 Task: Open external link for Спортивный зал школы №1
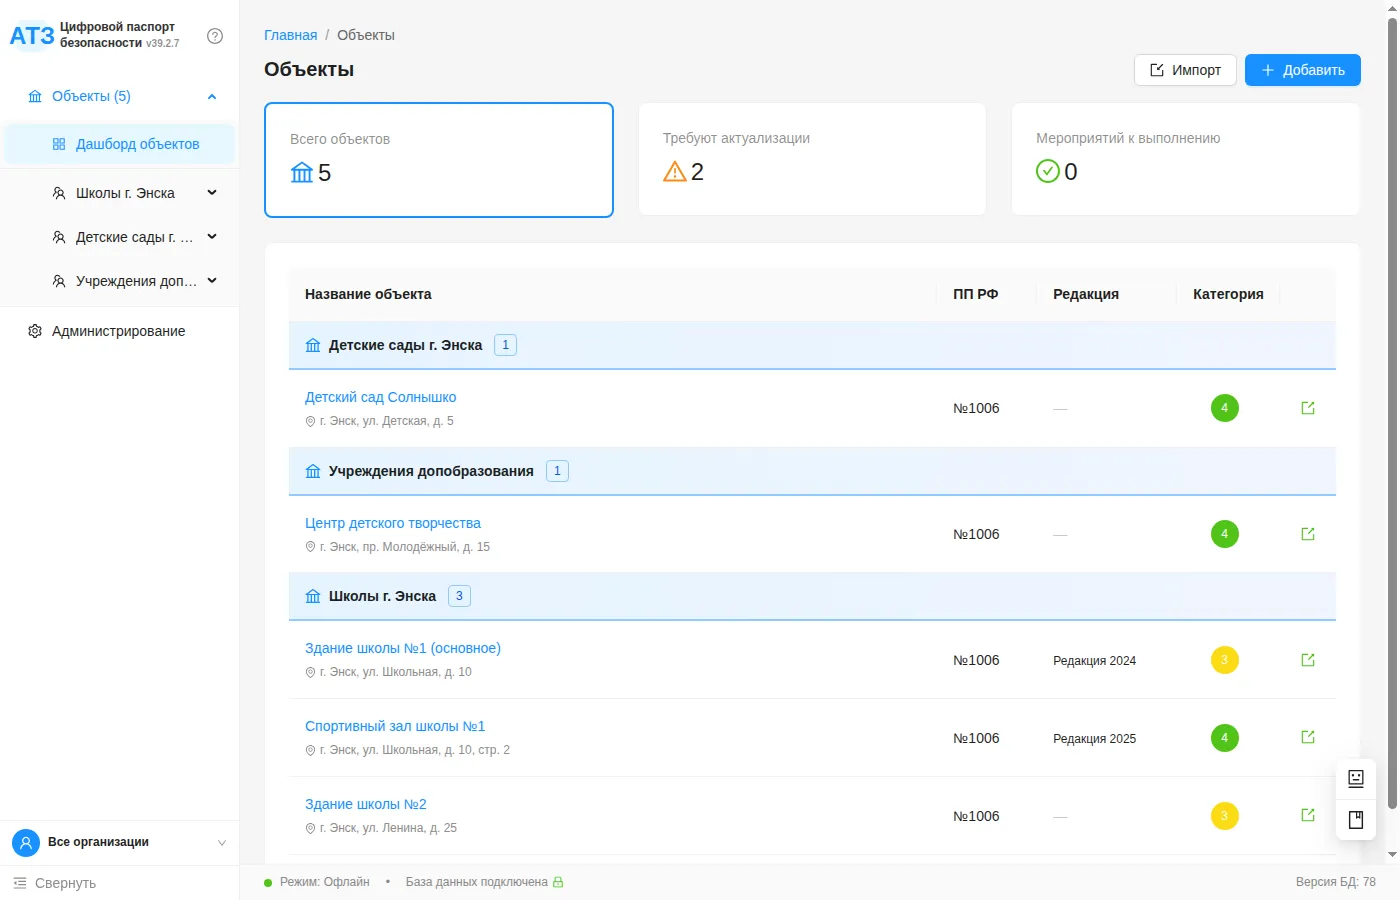coord(1307,737)
